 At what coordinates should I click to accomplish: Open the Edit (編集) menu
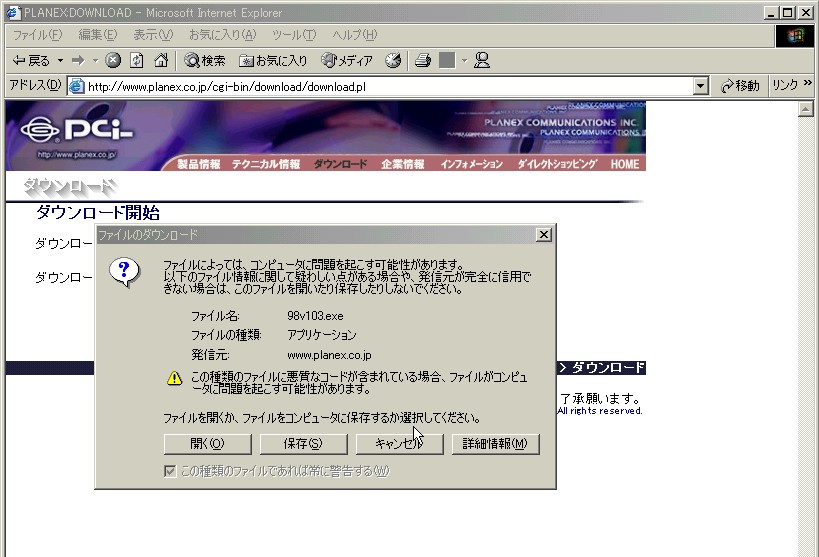pos(98,35)
